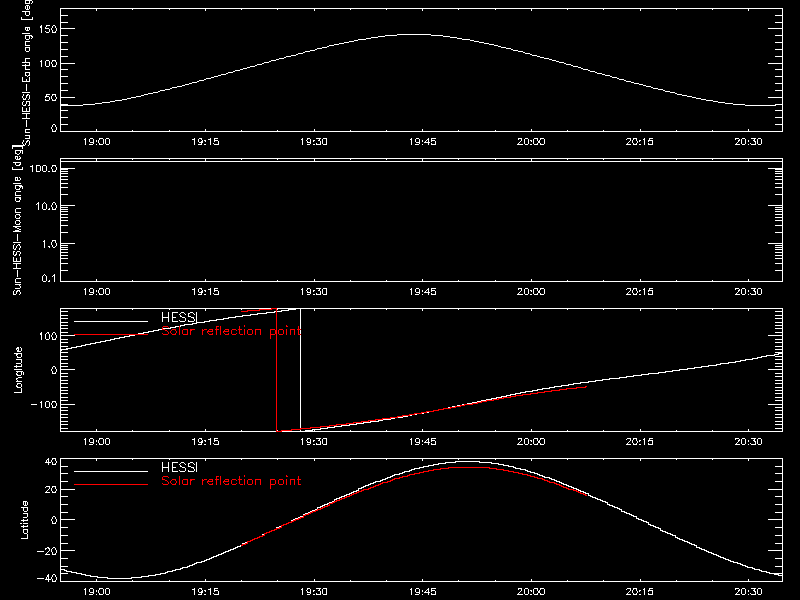Click 19:45 time label under Earth angle plot

click(x=422, y=142)
